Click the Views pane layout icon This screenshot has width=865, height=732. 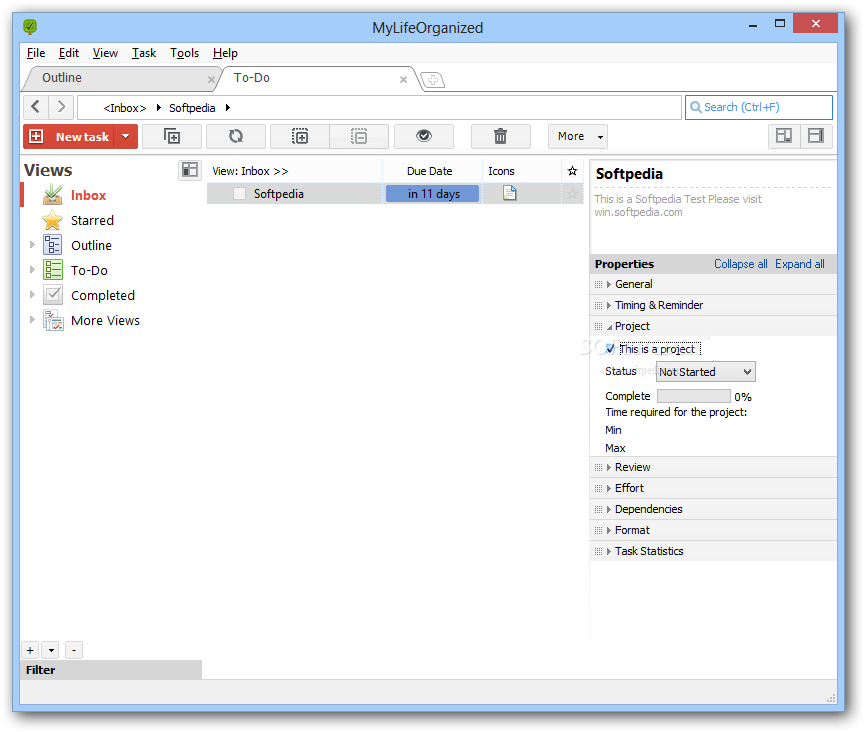(190, 170)
